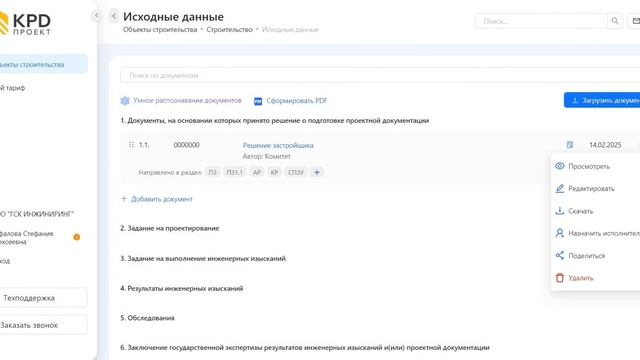
Task: Click section 1 heading about проектной документации
Action: point(274,120)
